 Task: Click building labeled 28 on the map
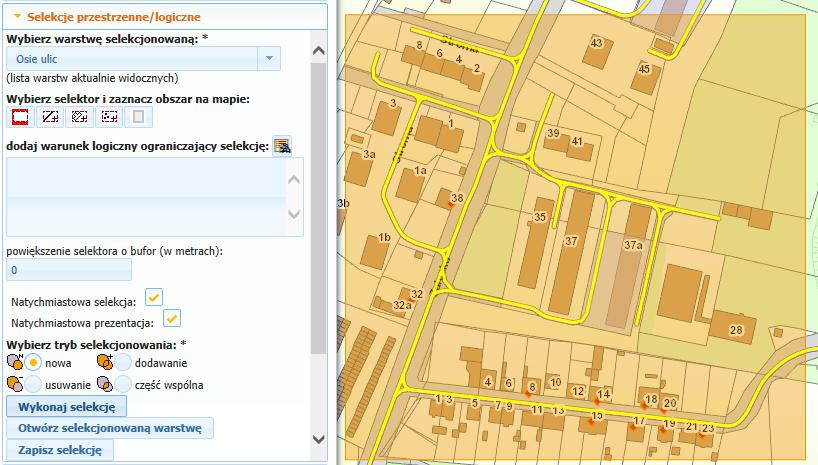pos(733,327)
